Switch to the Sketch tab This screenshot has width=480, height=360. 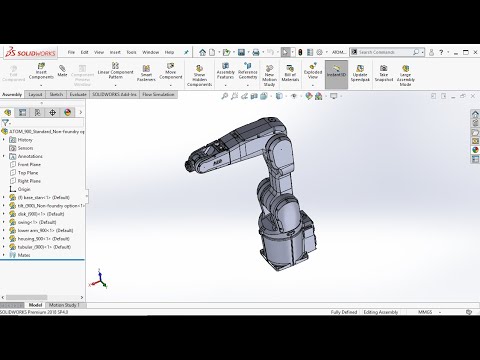pos(56,95)
